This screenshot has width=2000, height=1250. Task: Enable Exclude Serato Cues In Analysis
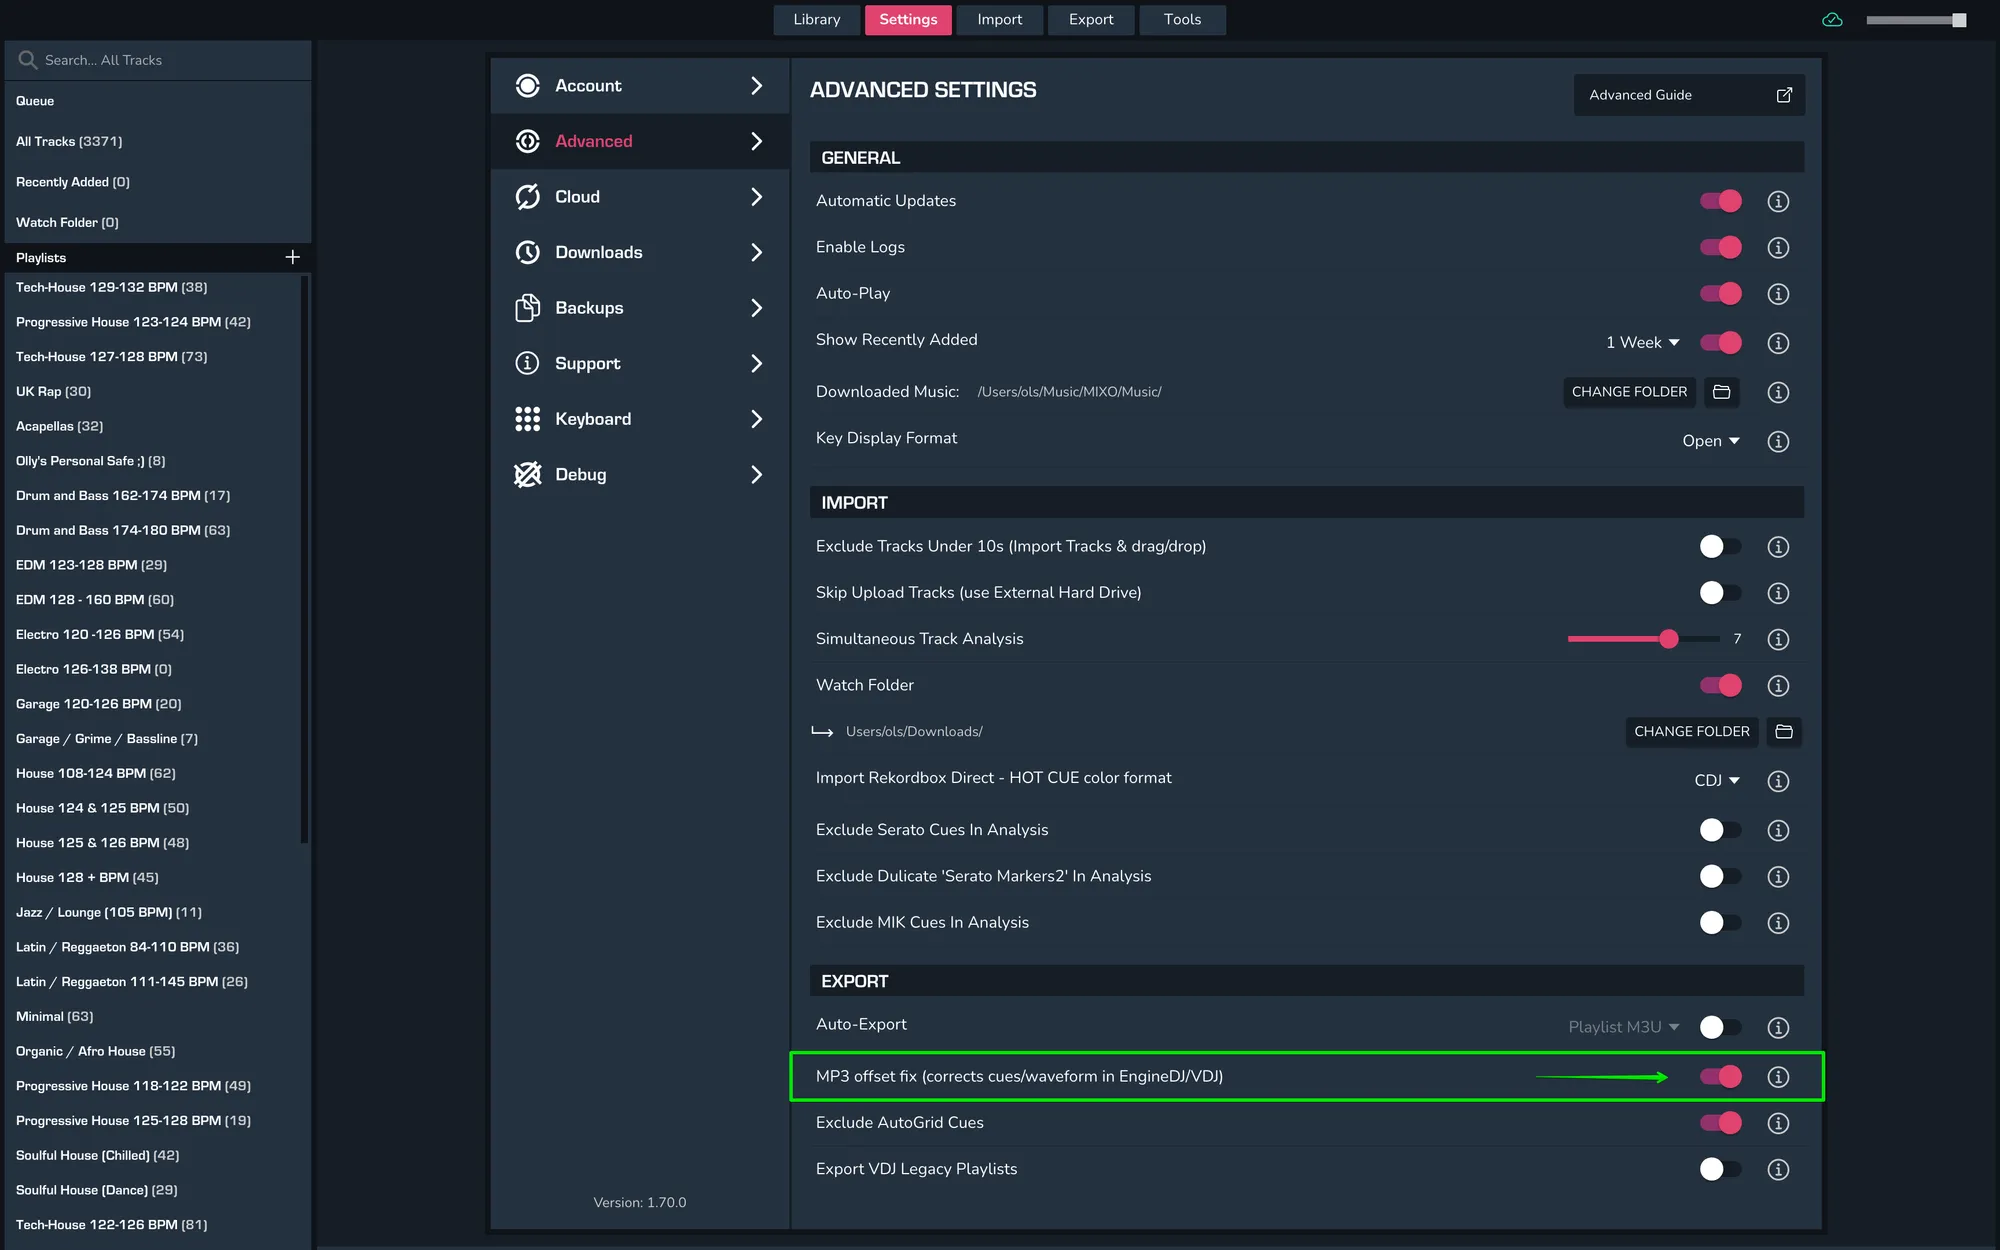click(x=1720, y=830)
